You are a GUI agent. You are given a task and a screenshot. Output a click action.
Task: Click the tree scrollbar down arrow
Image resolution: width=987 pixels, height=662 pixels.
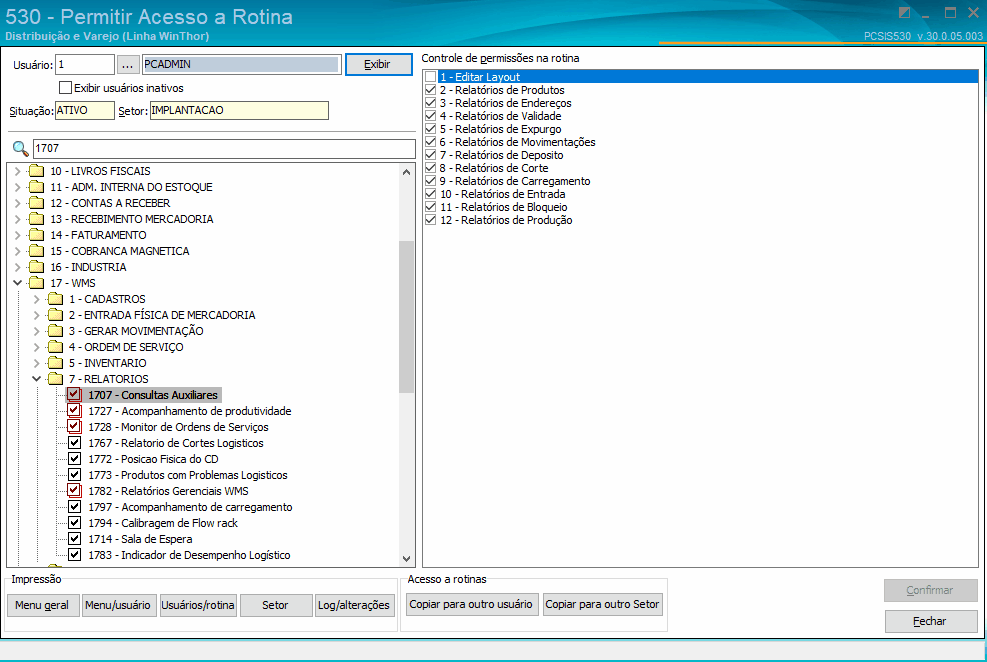[x=407, y=559]
